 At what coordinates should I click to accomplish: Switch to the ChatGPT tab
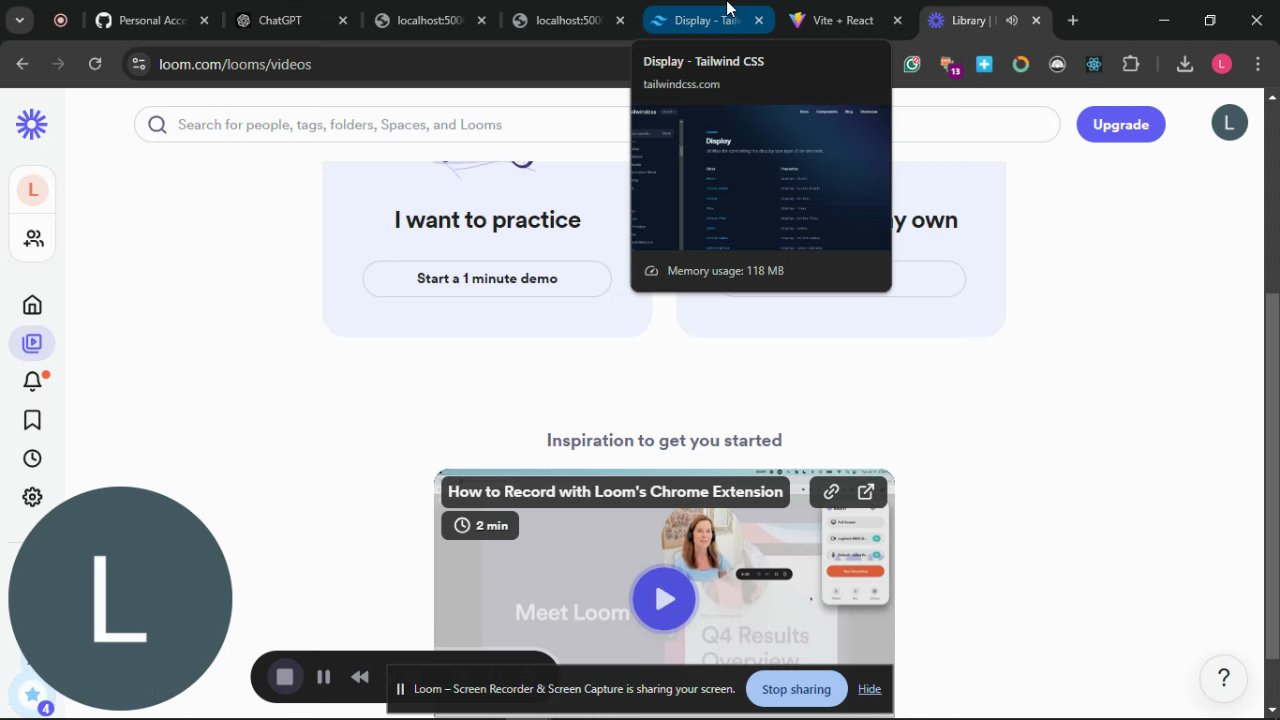[290, 20]
